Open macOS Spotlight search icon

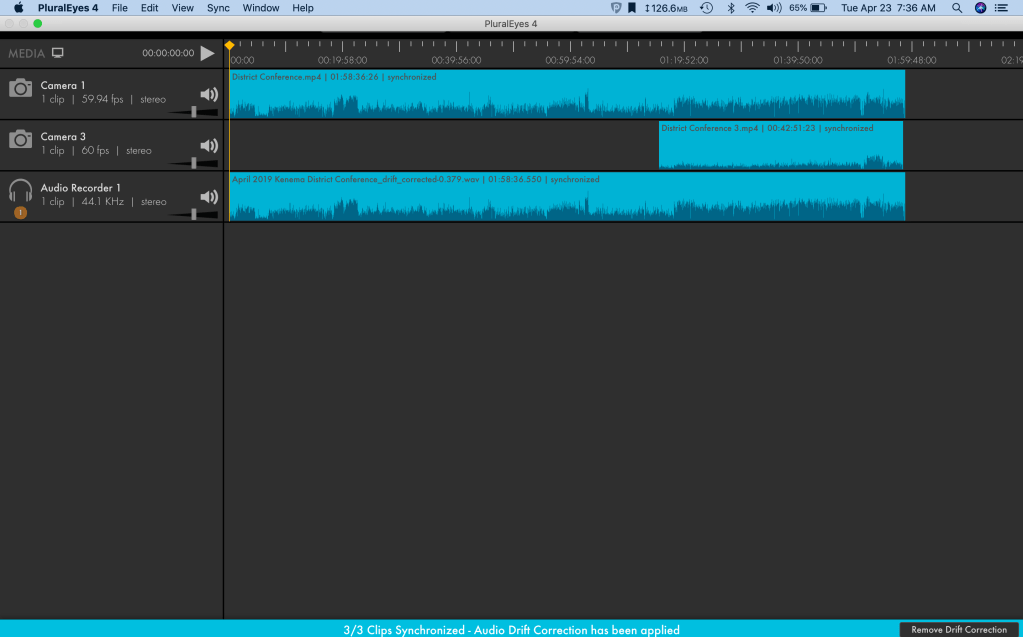pos(957,8)
